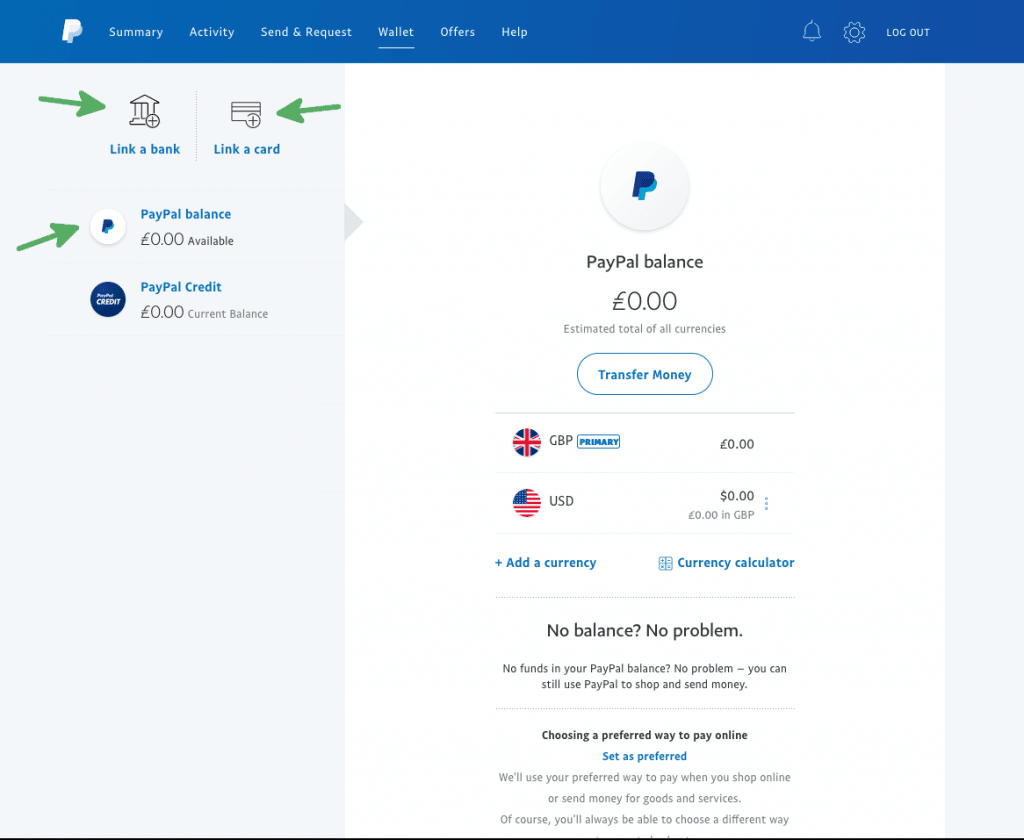Screen dimensions: 1024x840
Task: Open USD currency three-dot options menu
Action: tap(767, 504)
